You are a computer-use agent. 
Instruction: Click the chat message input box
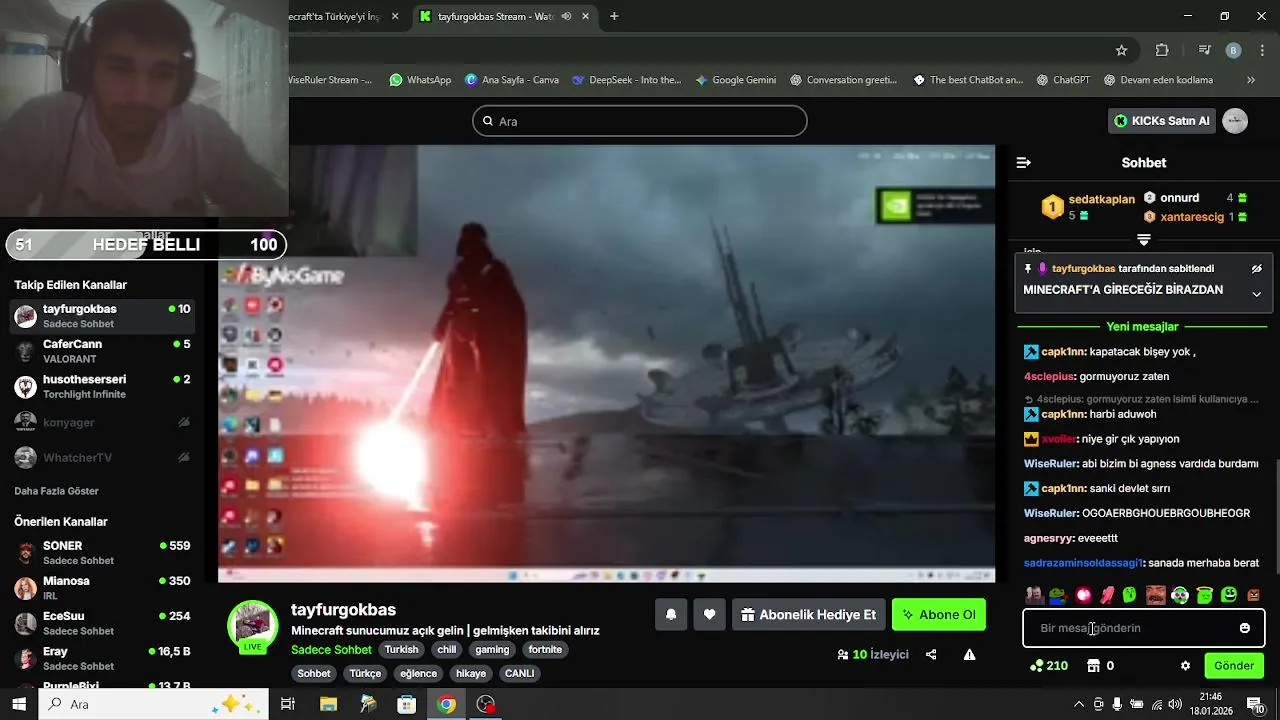point(1143,628)
